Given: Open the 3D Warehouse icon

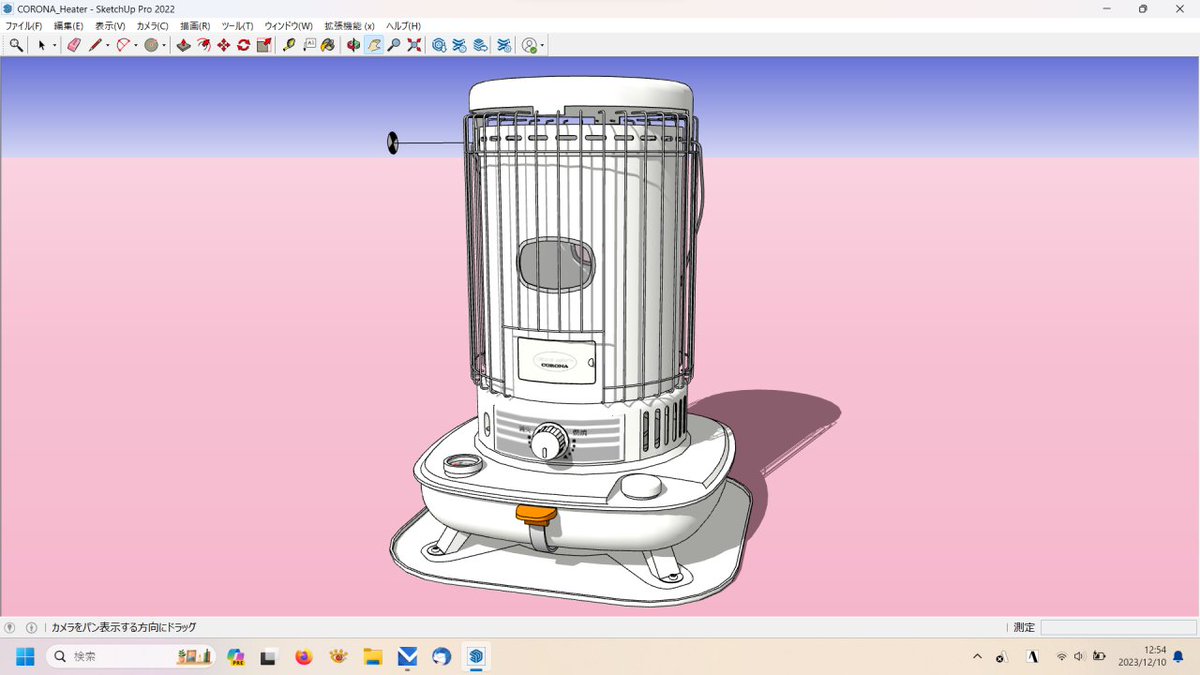Looking at the screenshot, I should [x=438, y=45].
